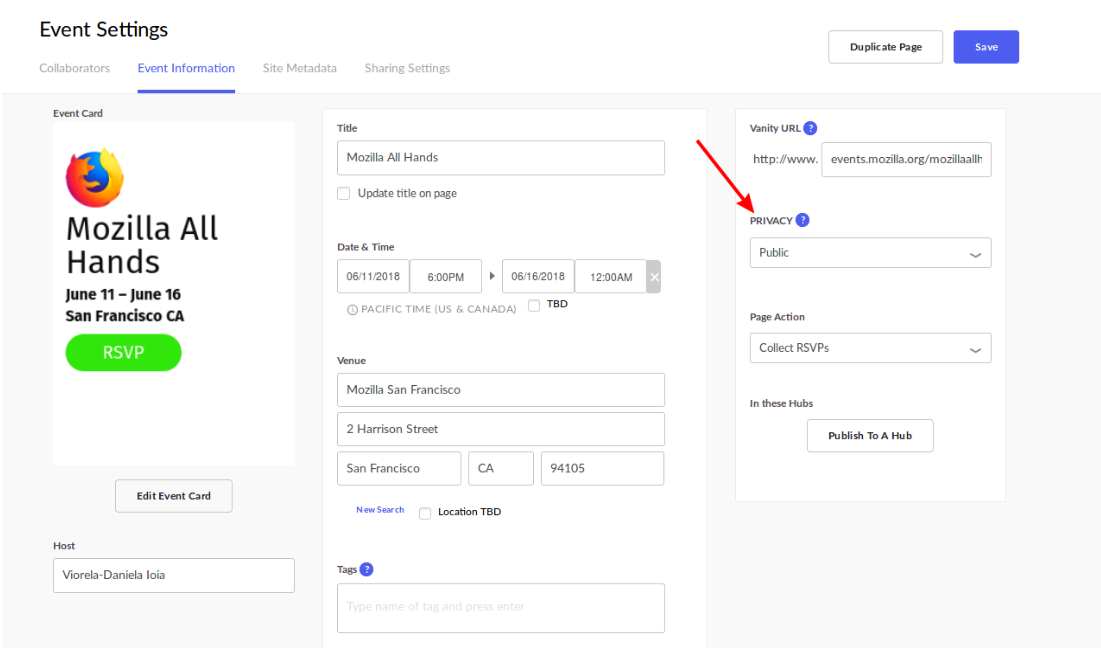Select the Event Information tab

click(186, 68)
